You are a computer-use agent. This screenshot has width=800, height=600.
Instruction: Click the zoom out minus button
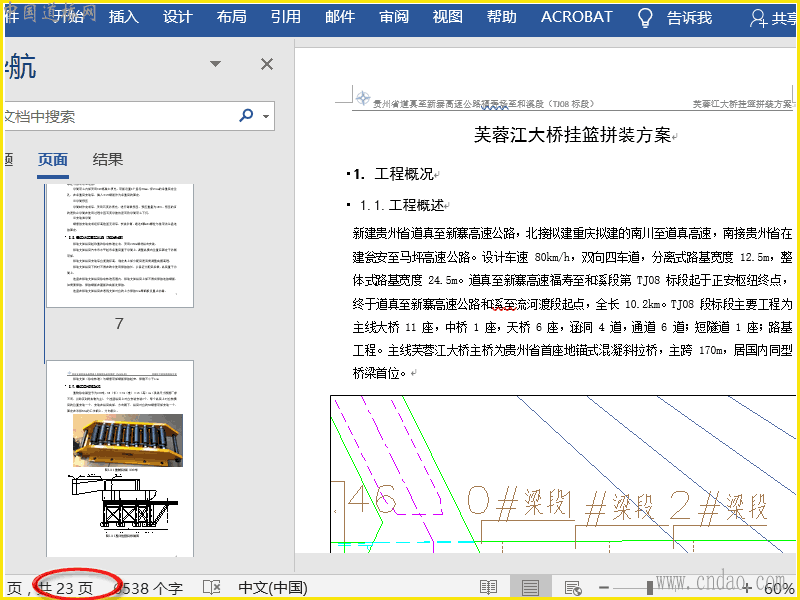(x=604, y=588)
